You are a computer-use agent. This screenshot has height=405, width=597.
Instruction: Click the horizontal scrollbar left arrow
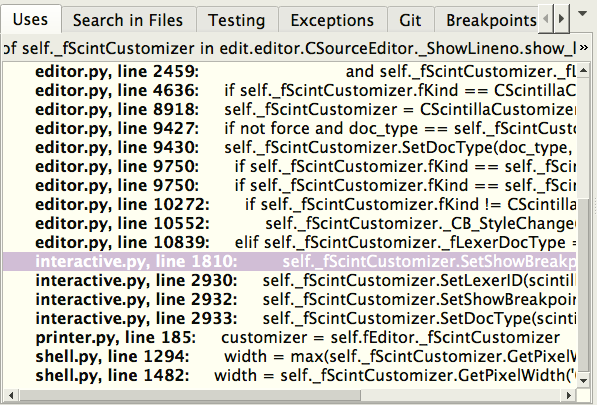(x=11, y=395)
